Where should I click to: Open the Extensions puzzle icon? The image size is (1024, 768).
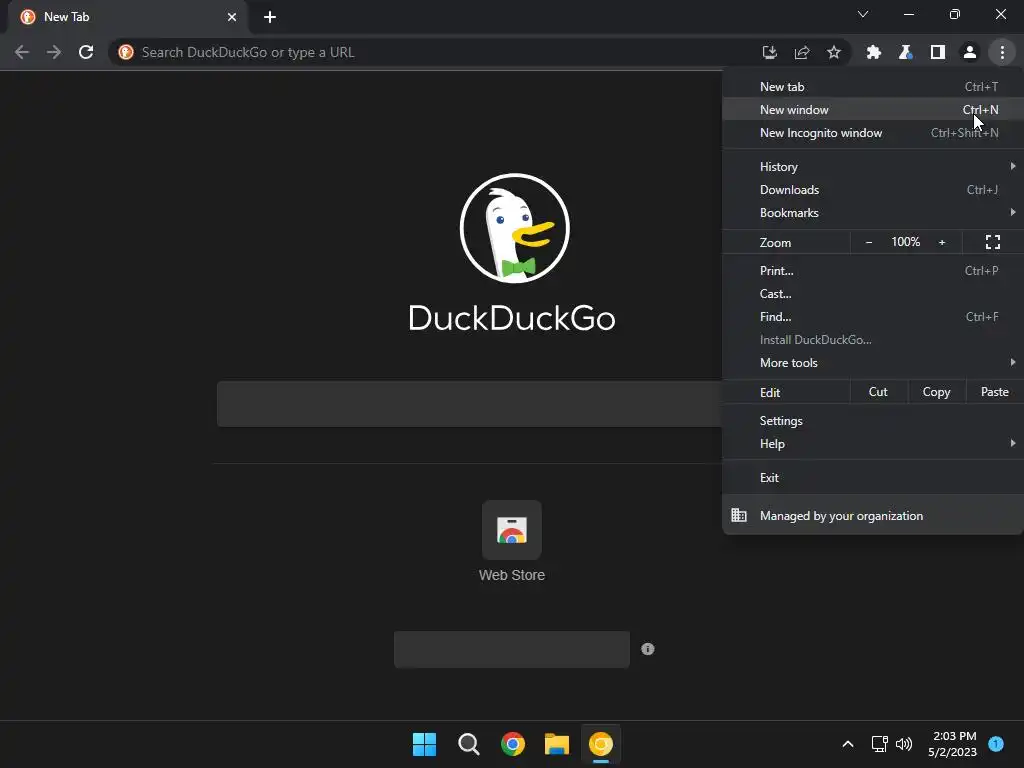click(x=873, y=52)
